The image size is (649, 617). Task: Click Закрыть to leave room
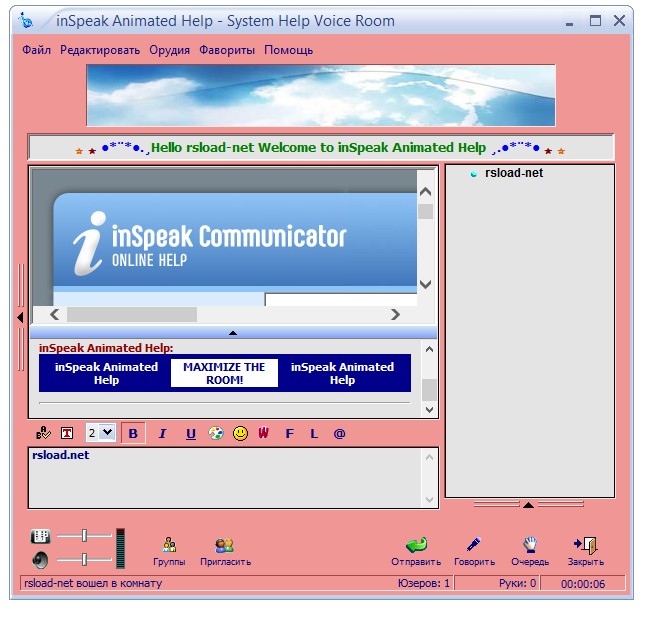(x=586, y=552)
